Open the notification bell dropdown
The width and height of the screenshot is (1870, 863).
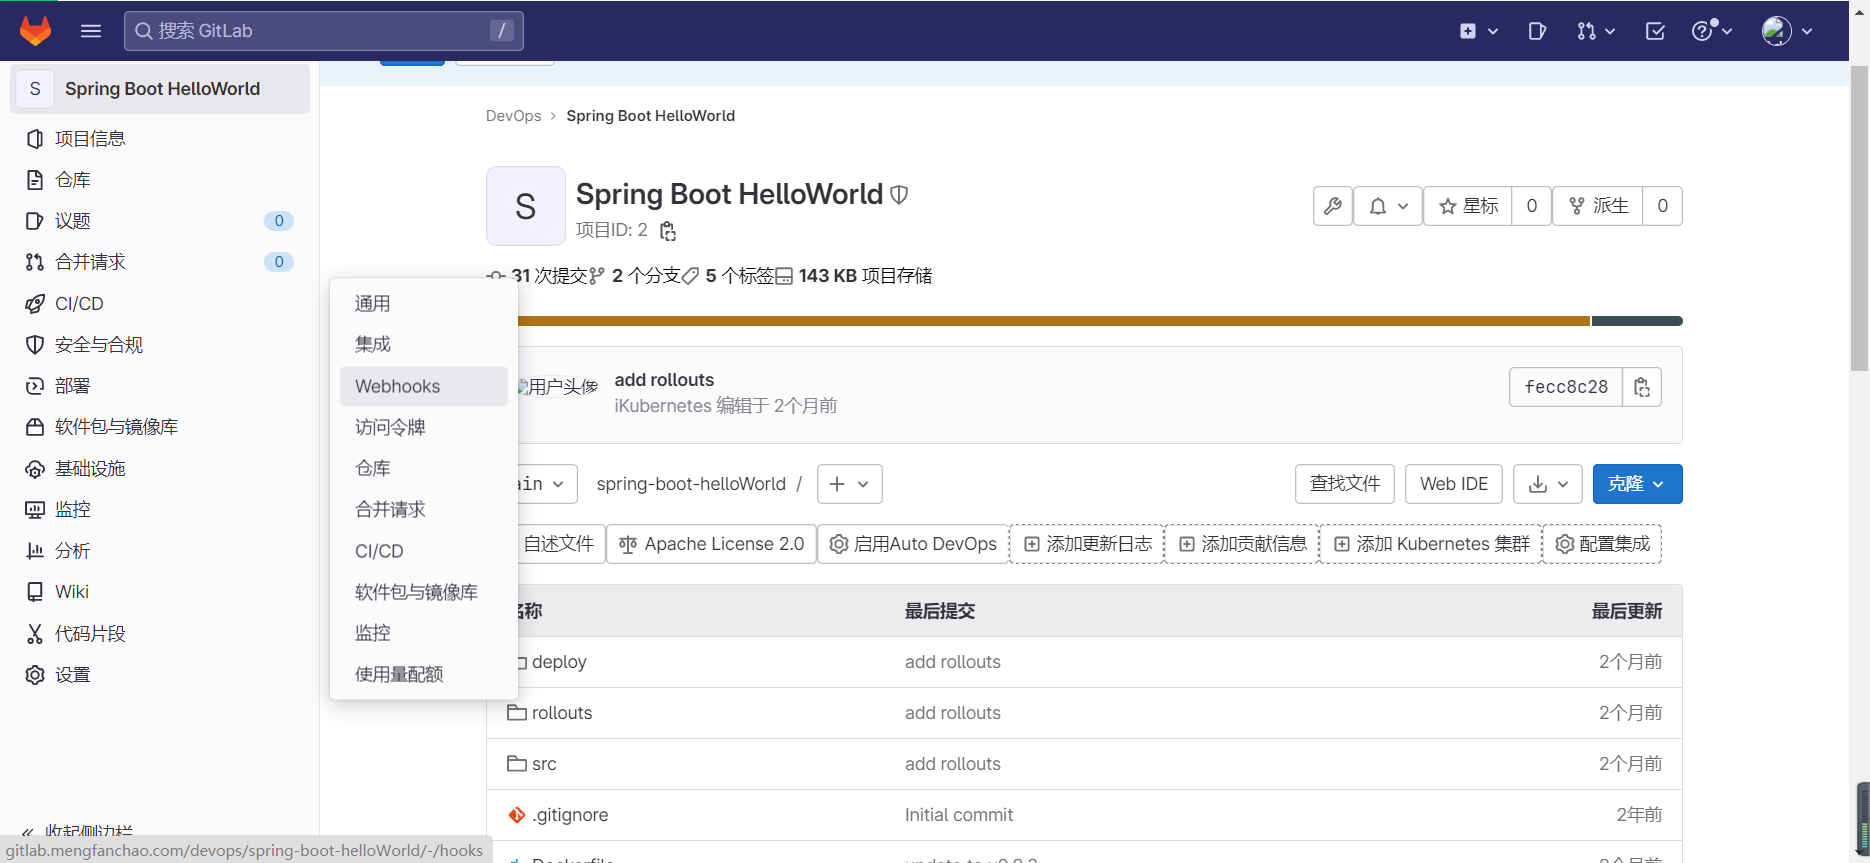1388,206
